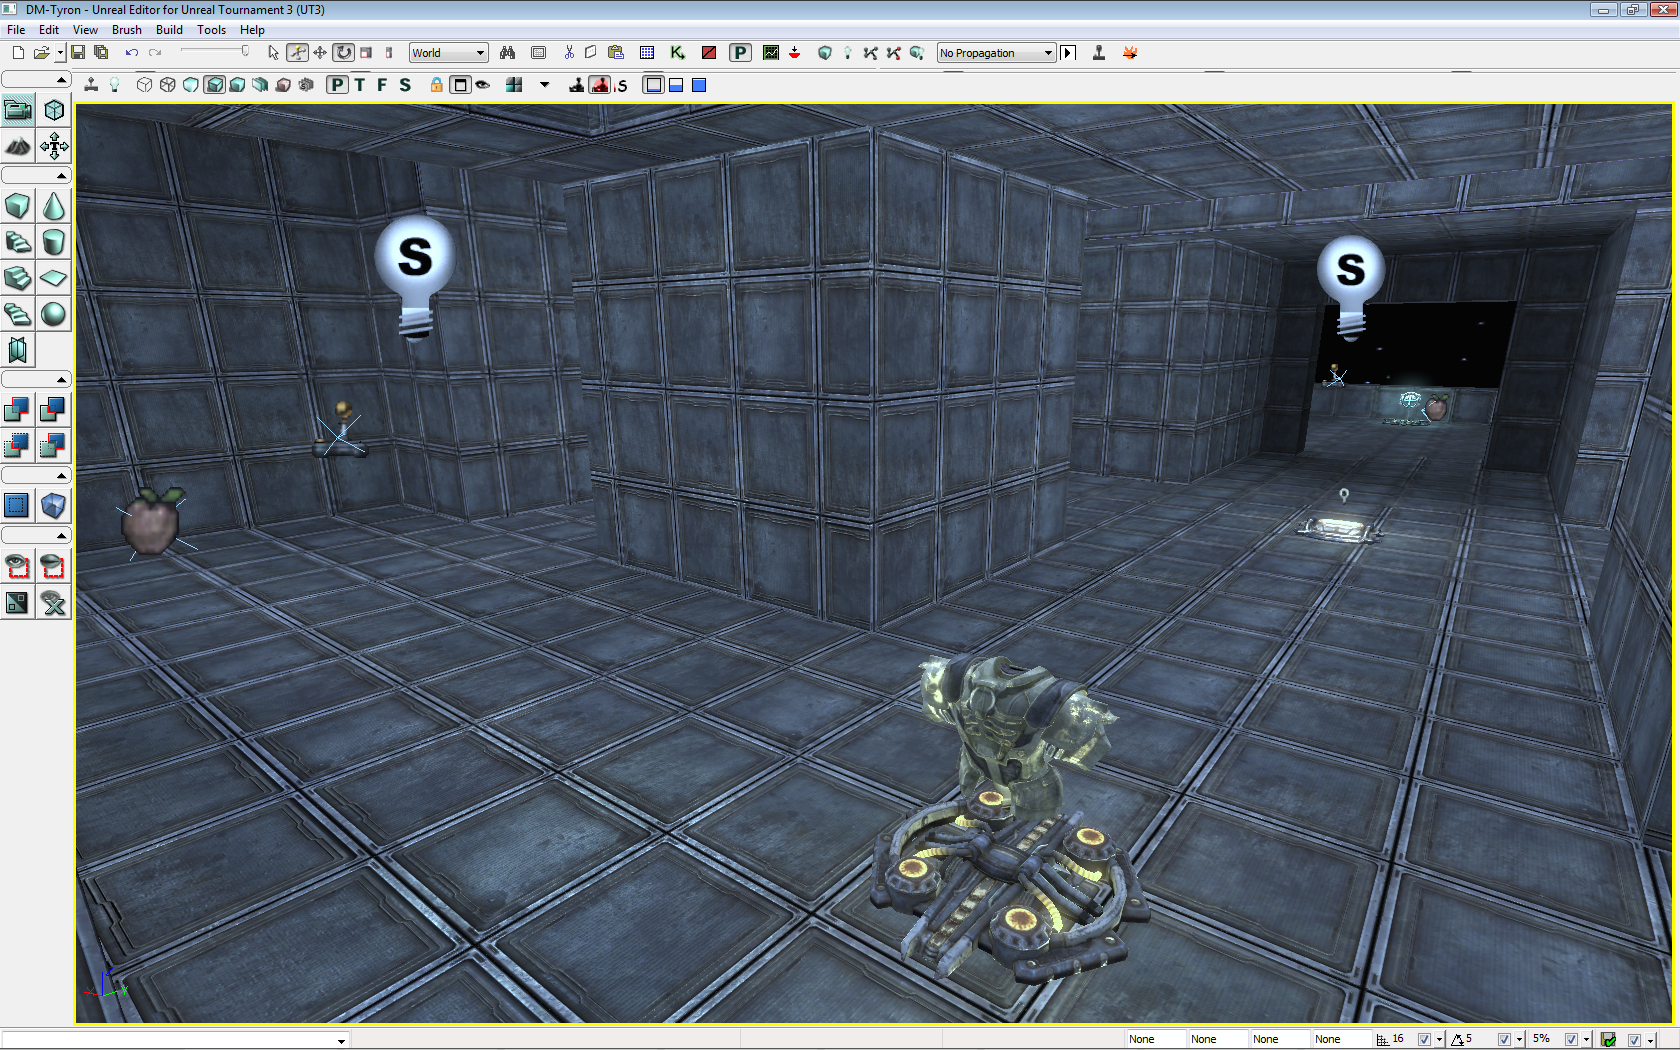Open the Edit menu
The height and width of the screenshot is (1050, 1680).
(x=49, y=30)
